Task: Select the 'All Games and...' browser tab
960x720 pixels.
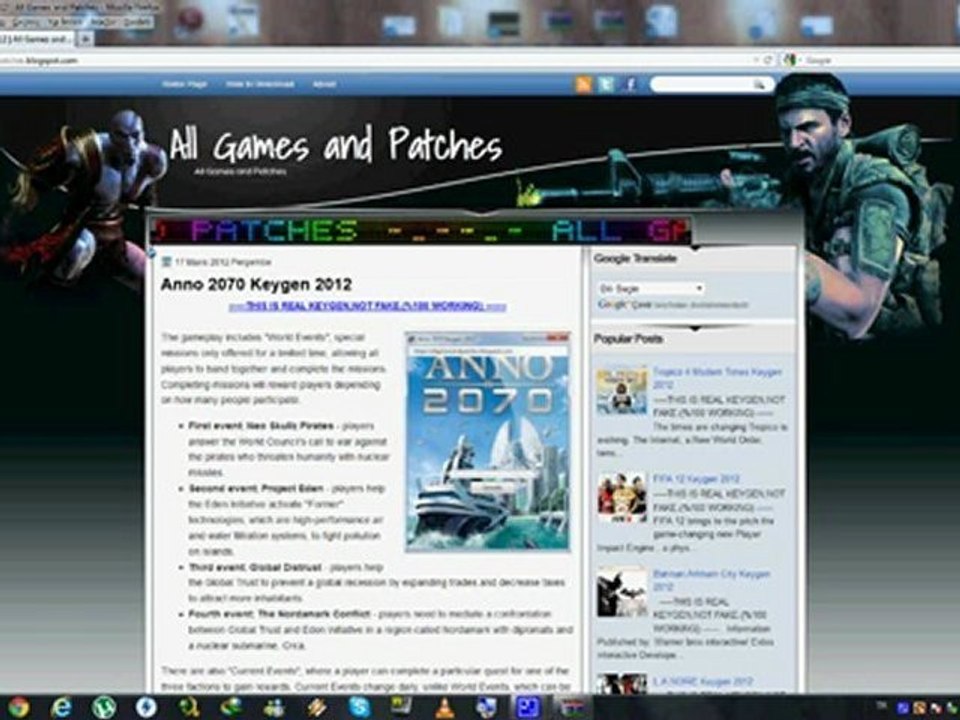Action: coord(37,39)
